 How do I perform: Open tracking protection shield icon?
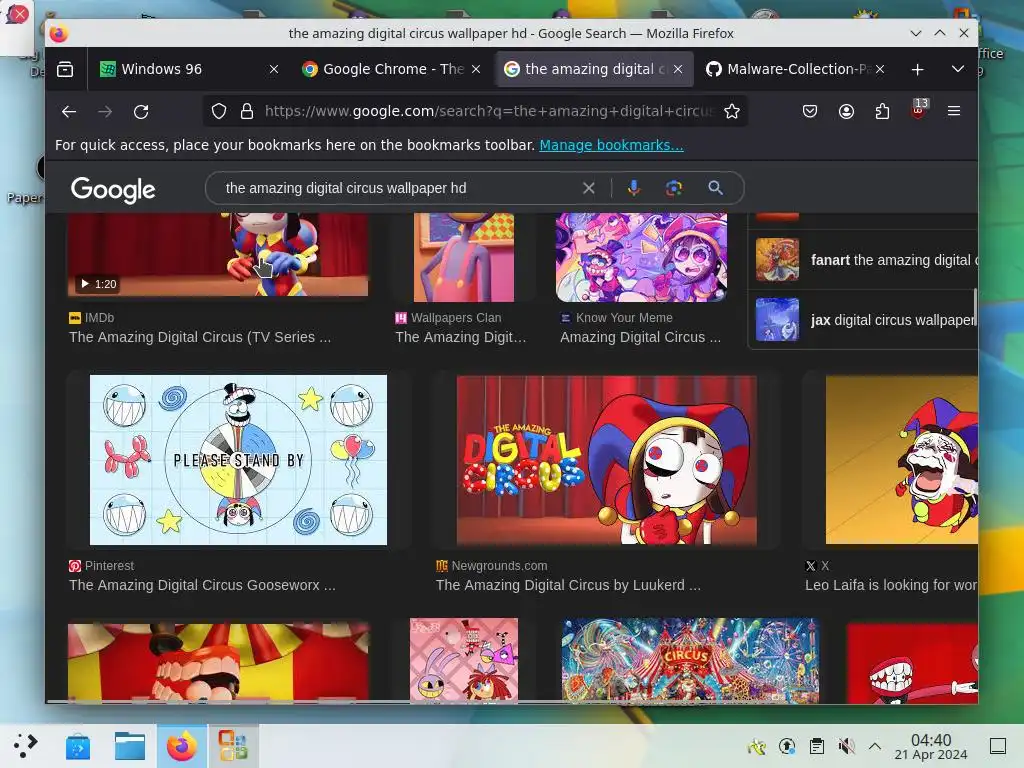[x=219, y=112]
